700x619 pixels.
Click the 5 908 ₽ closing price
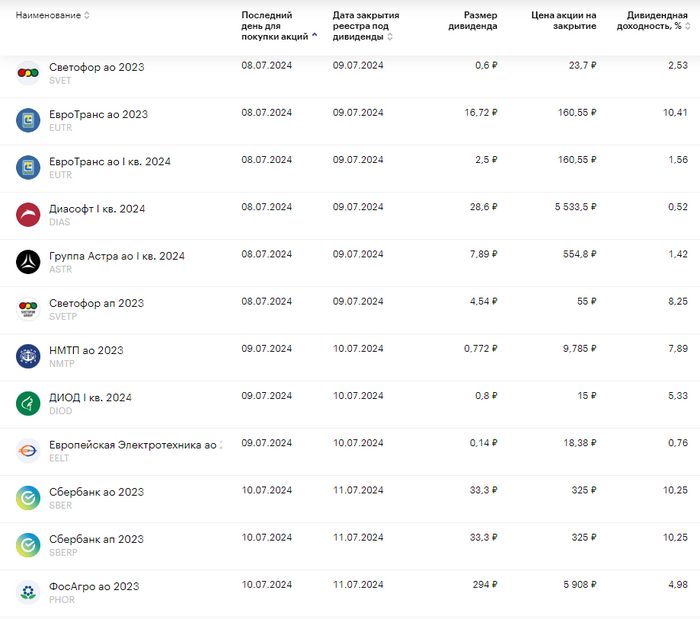tap(579, 585)
